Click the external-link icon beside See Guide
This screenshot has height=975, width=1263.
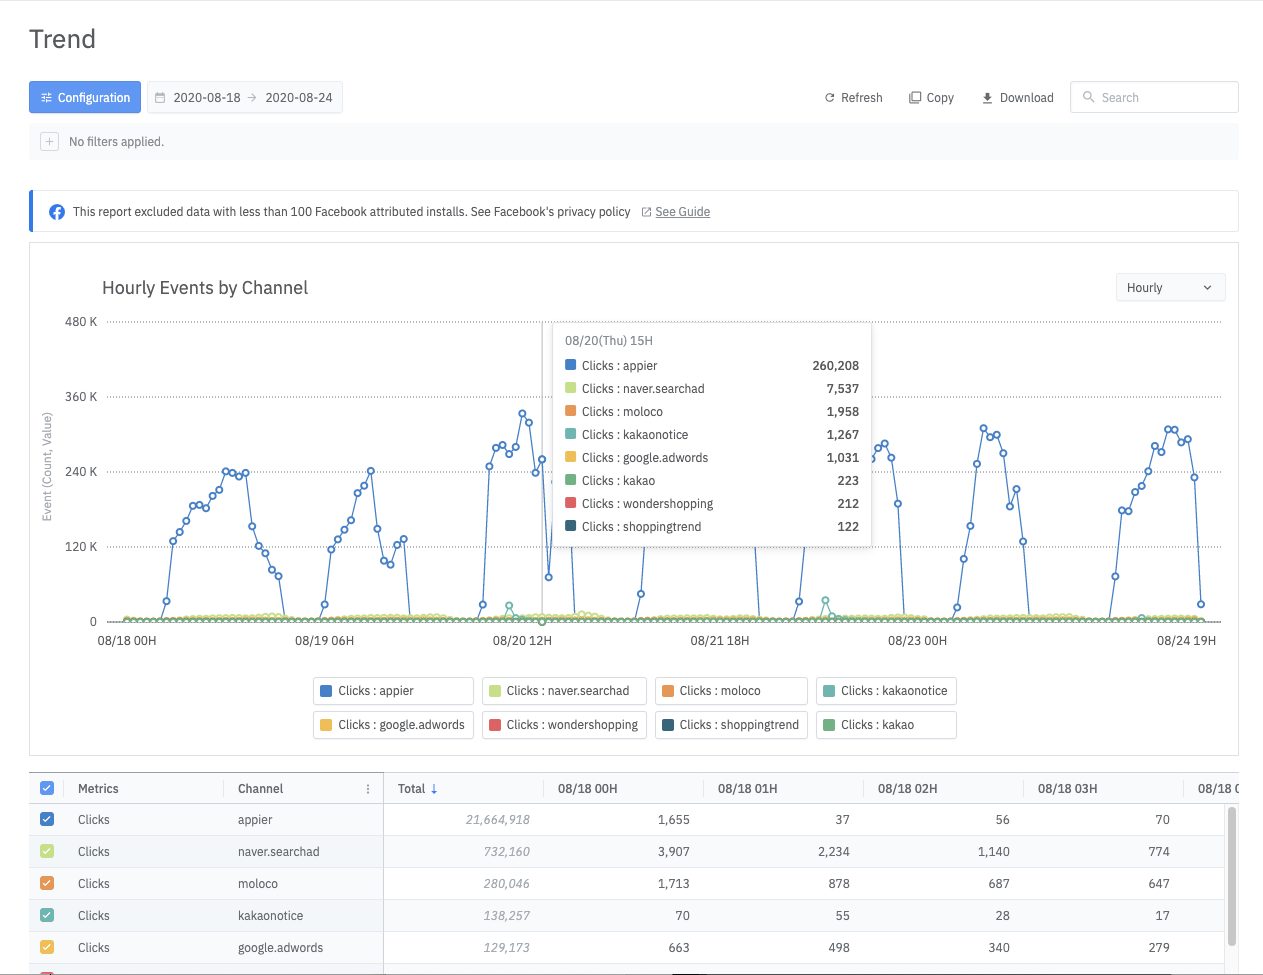(647, 211)
